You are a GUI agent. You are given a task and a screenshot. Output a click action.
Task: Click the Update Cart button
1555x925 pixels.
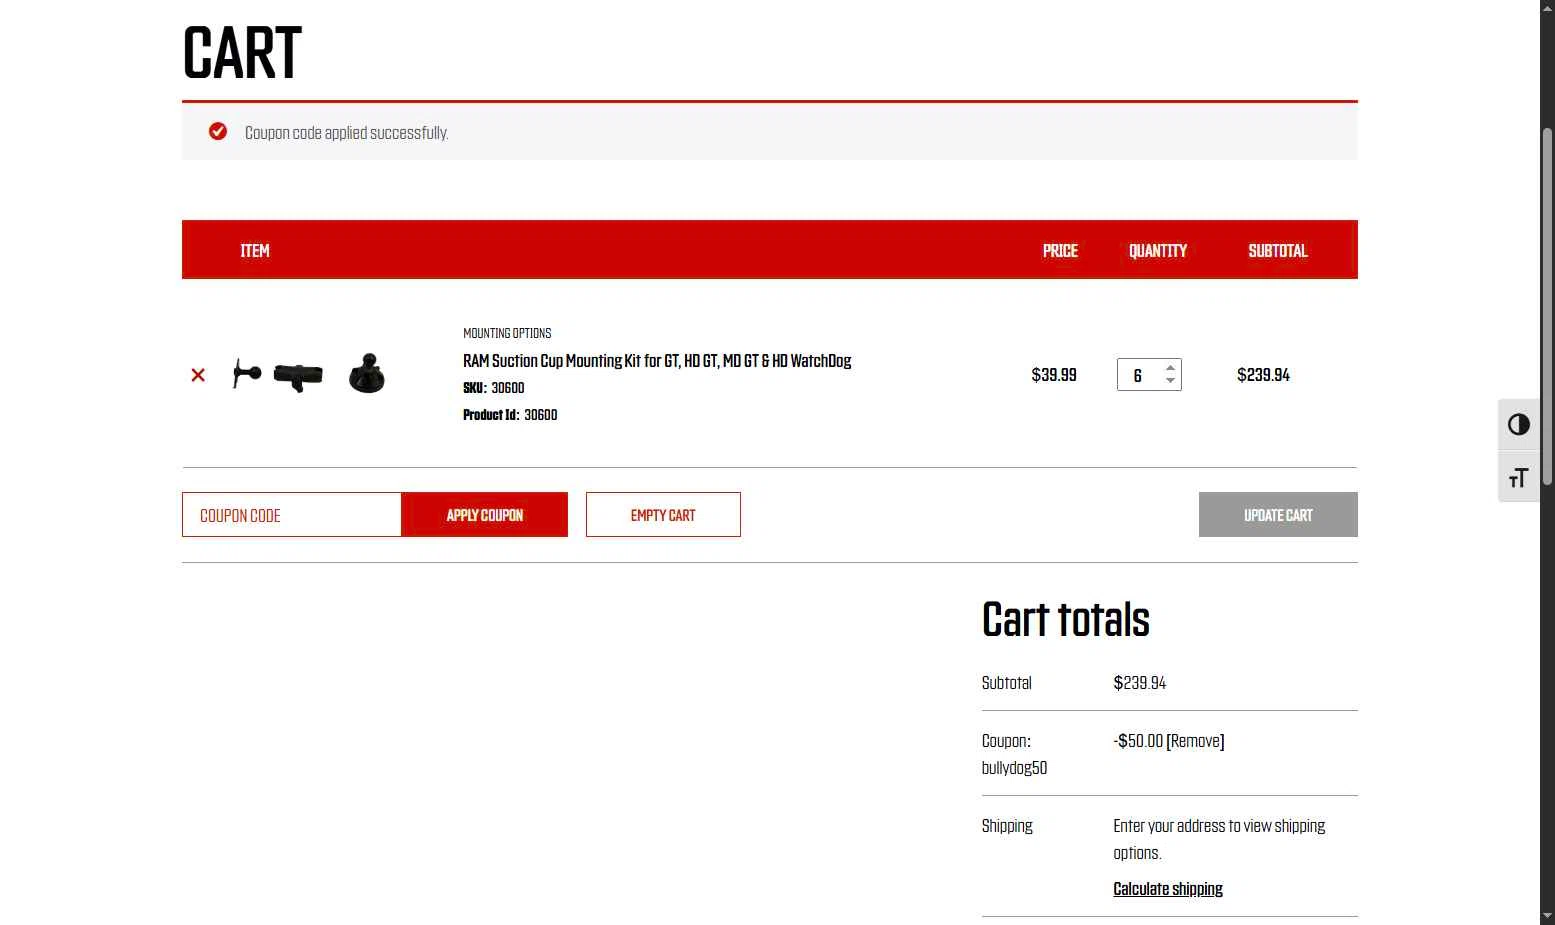[1278, 515]
